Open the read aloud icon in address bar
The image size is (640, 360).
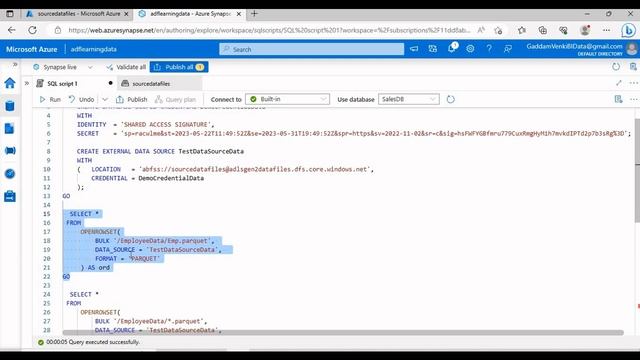click(481, 30)
